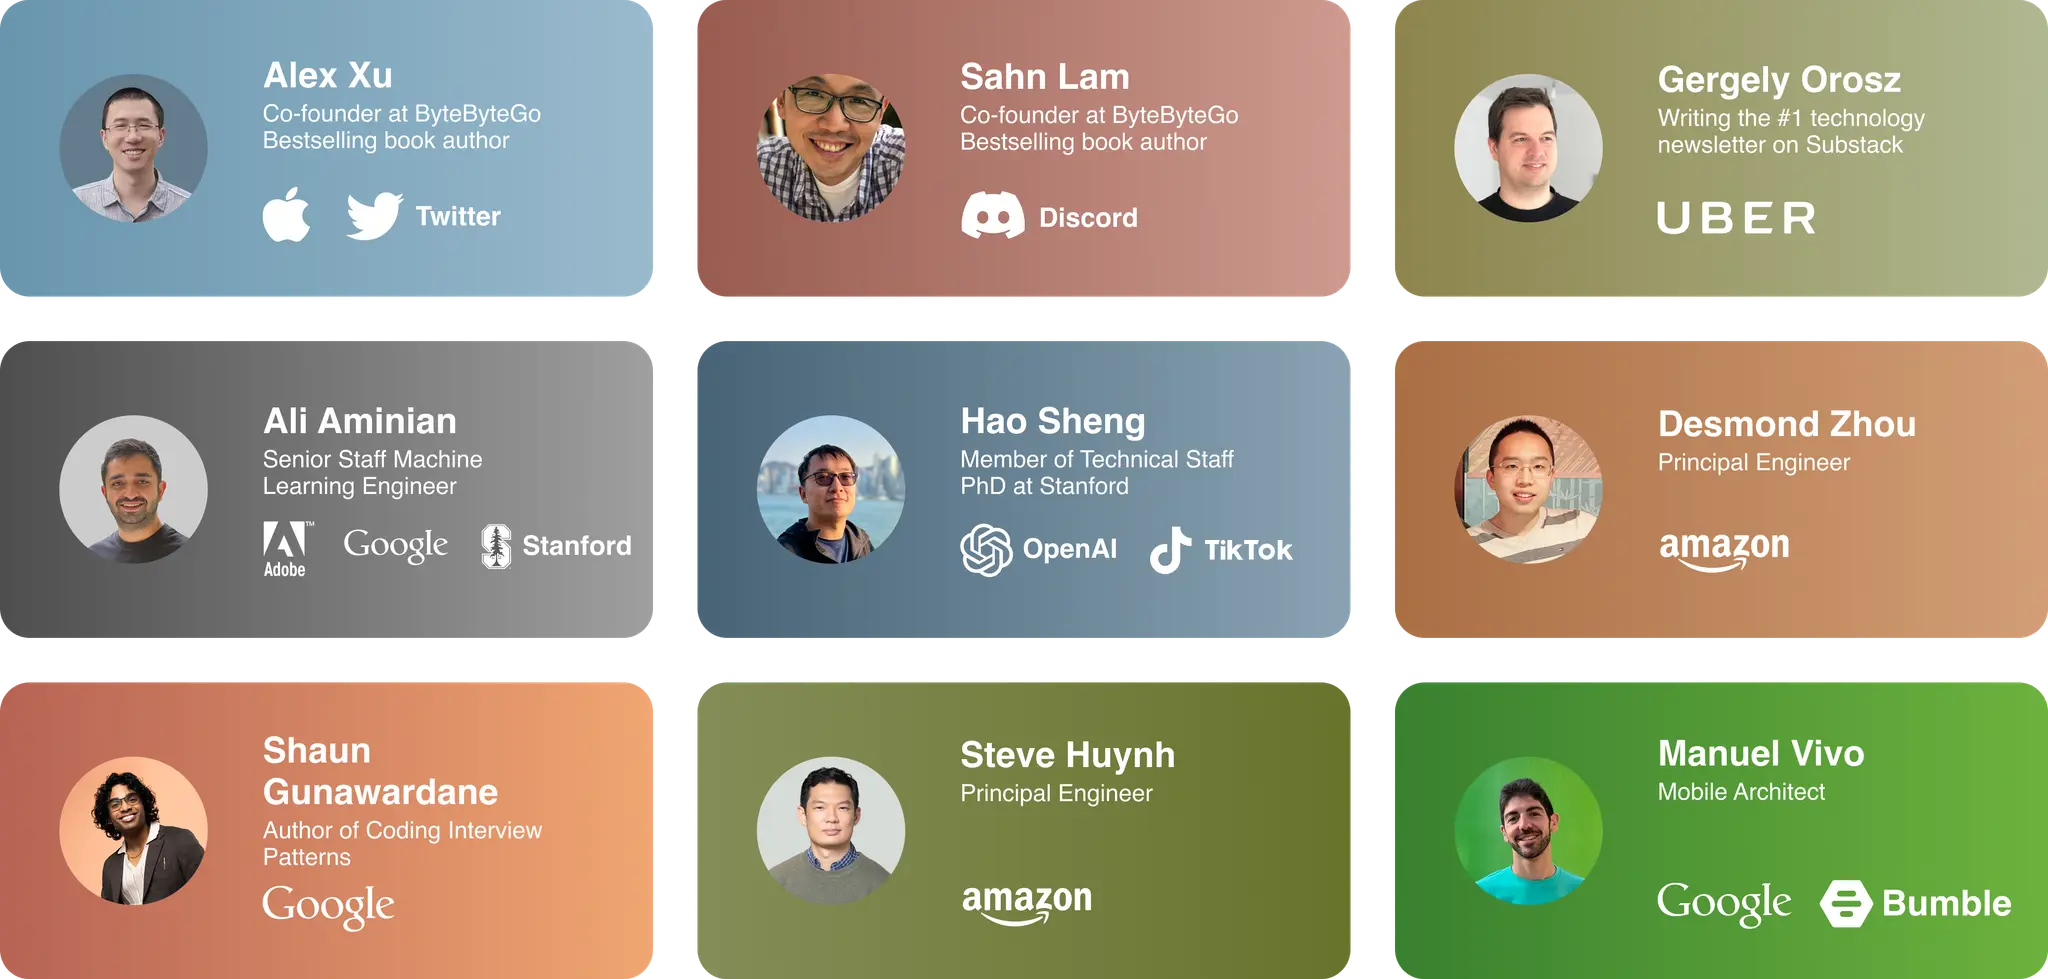
Task: Click the Ali Aminian name heading
Action: point(360,421)
